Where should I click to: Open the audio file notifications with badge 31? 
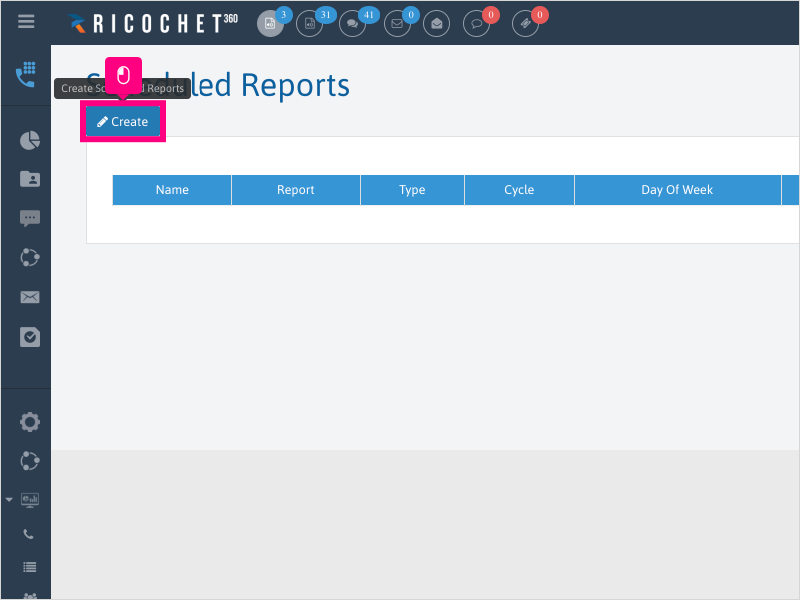[309, 23]
